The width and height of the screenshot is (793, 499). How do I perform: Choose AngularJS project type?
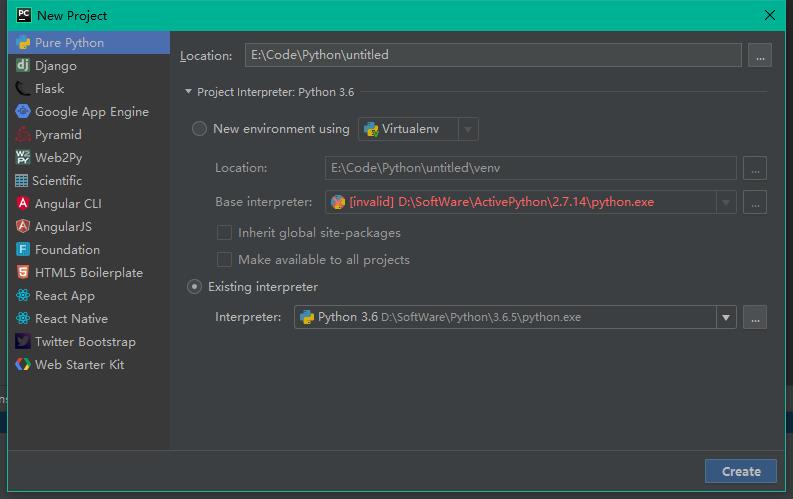89,226
